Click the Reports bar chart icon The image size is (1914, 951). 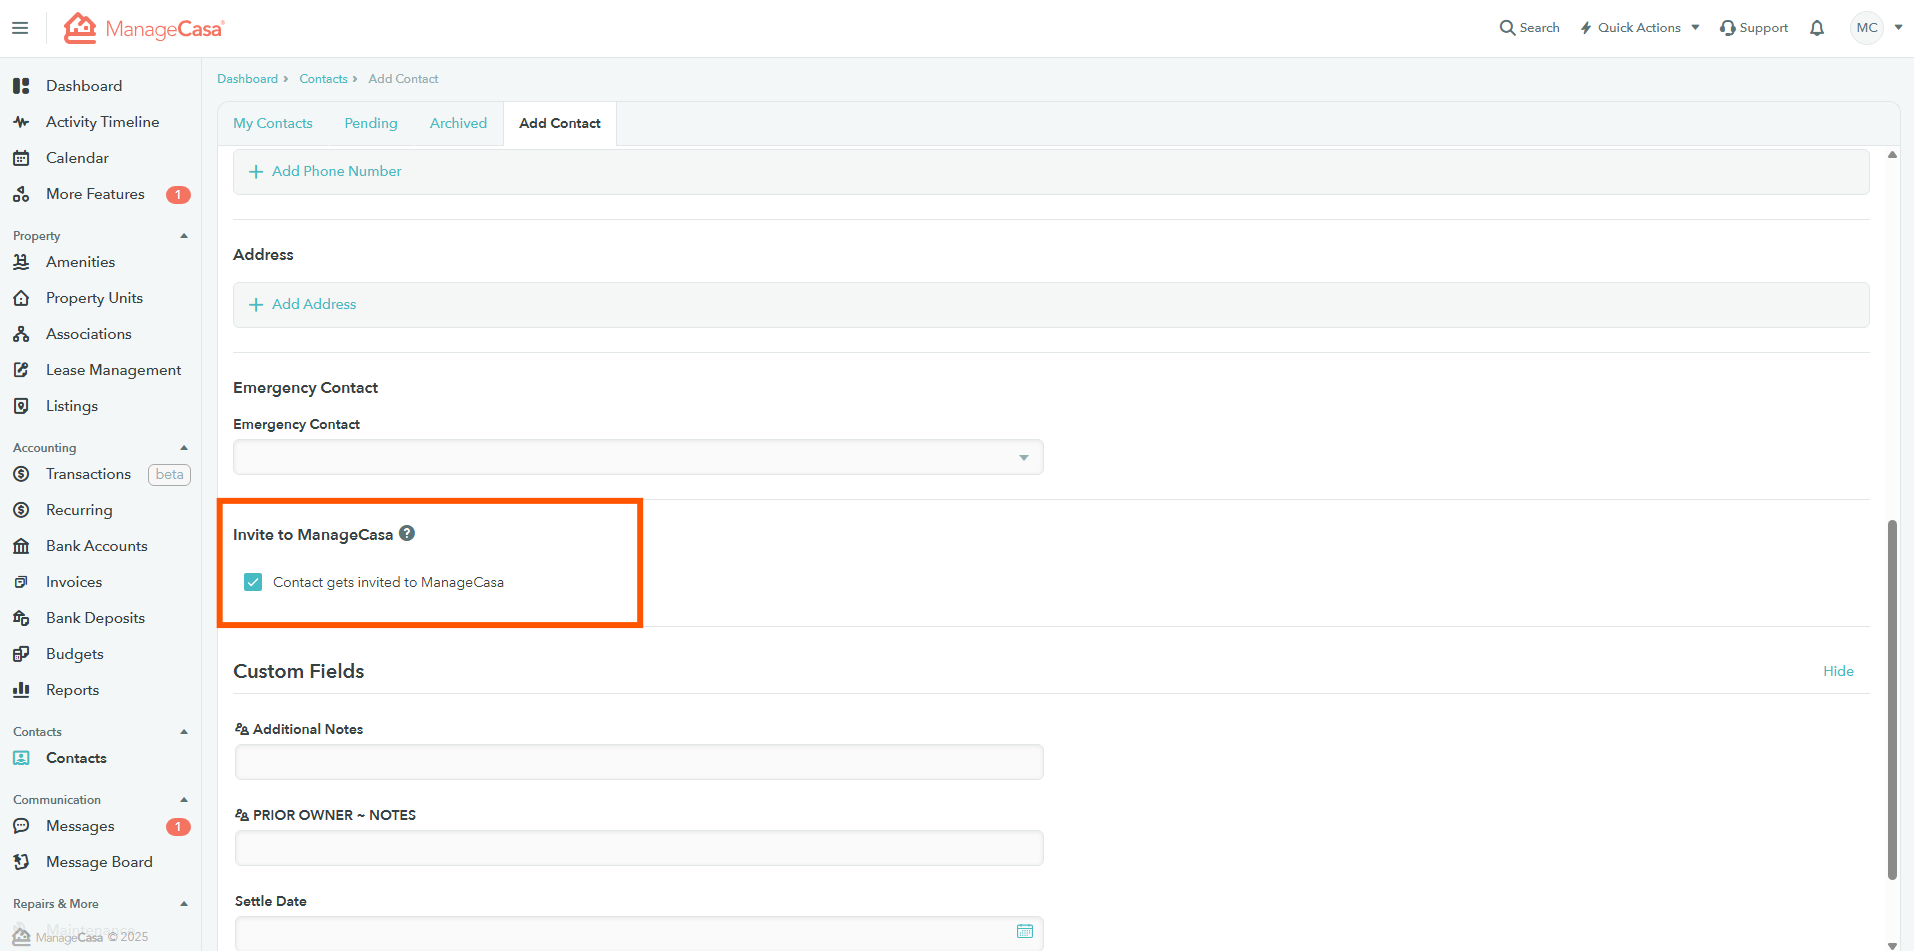(21, 690)
